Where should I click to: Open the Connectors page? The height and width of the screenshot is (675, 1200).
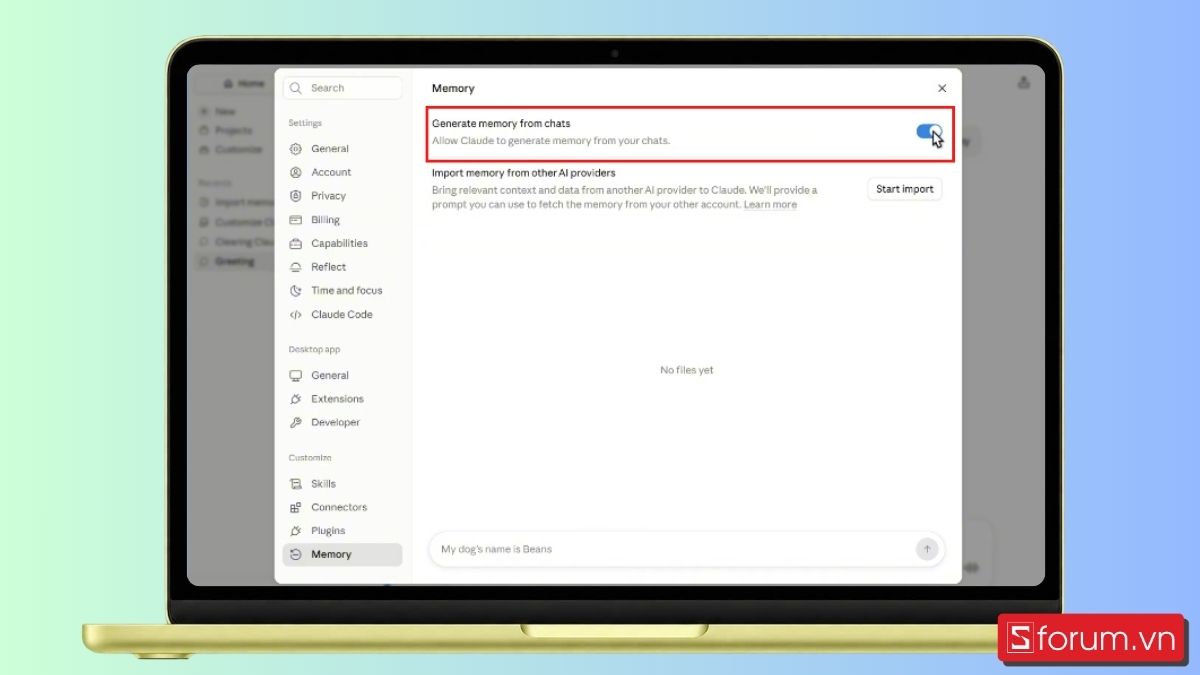coord(342,507)
